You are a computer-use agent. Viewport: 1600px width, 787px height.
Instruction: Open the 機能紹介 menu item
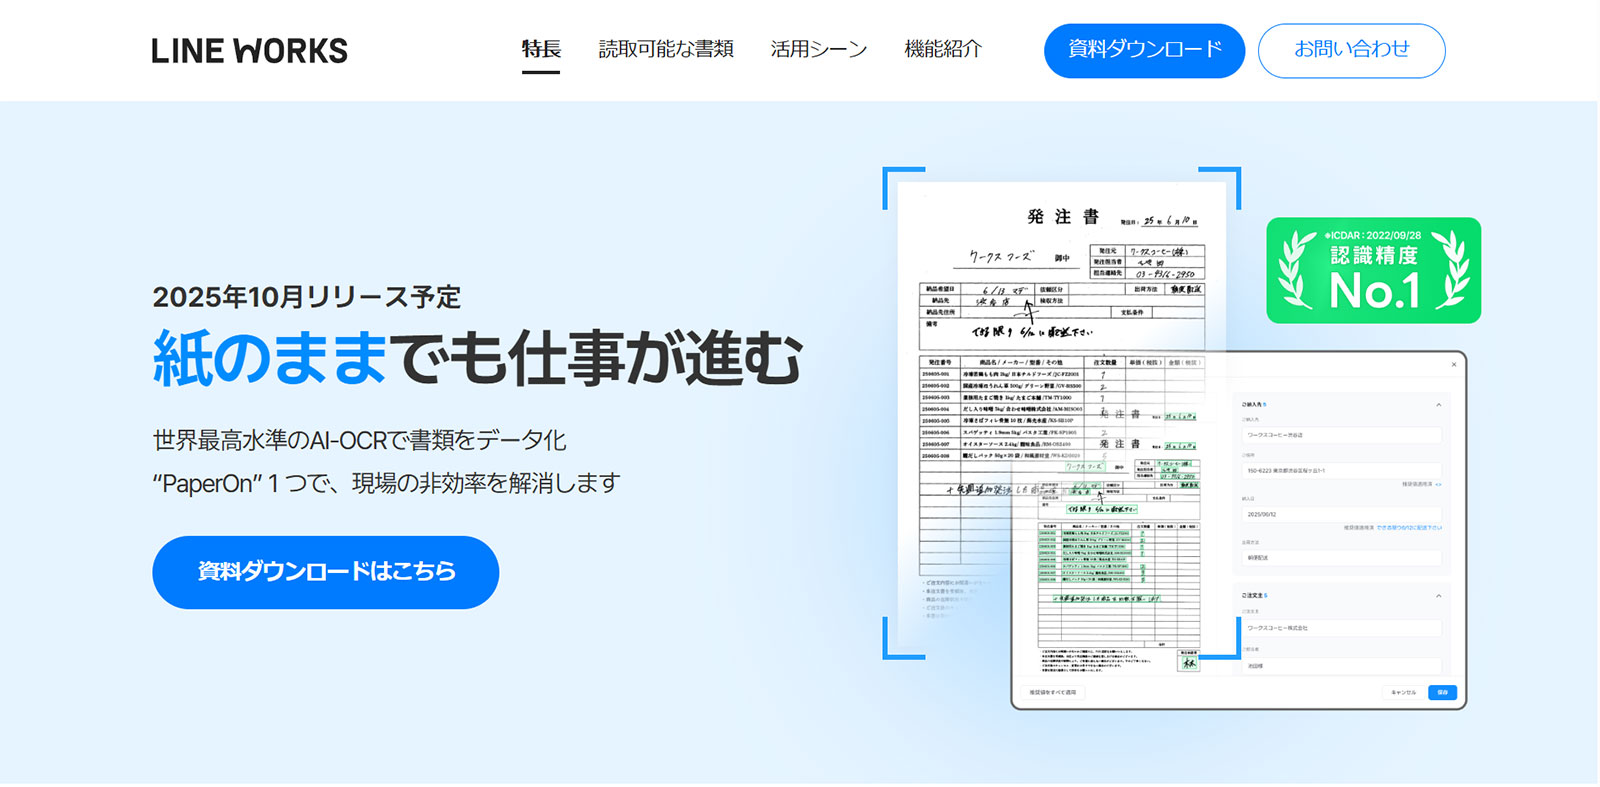point(943,49)
